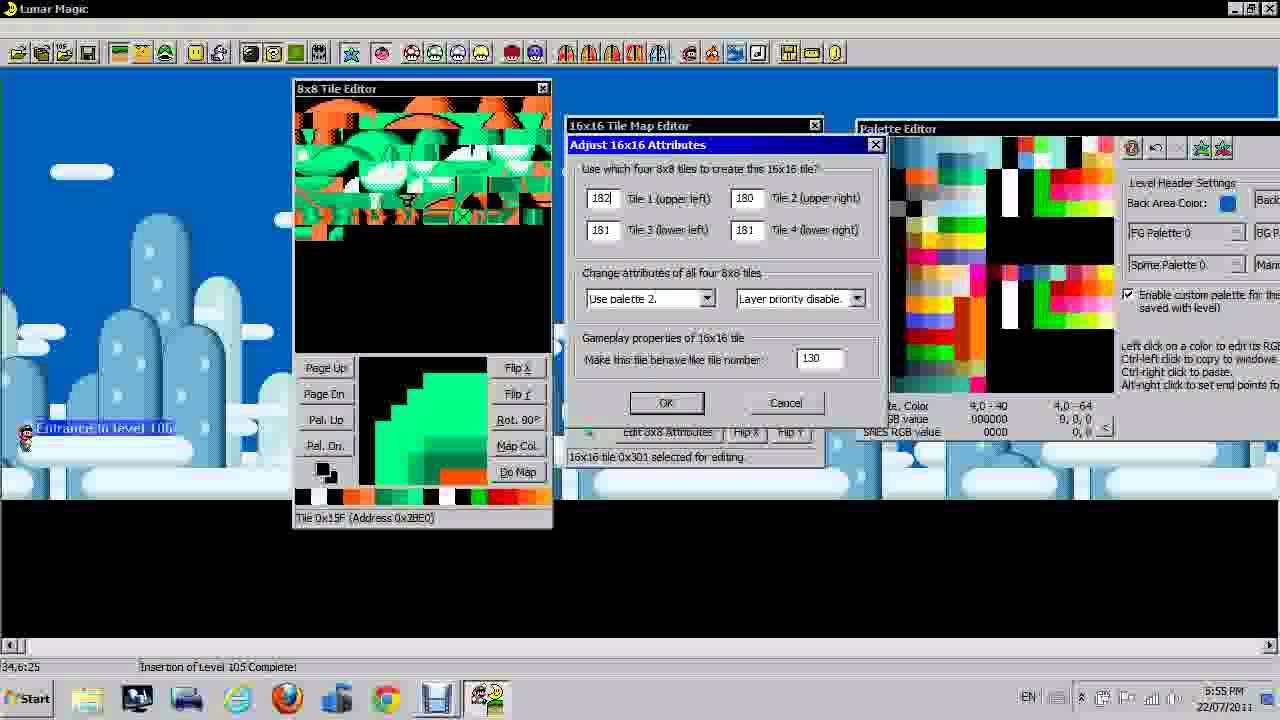Click Flip X in 8x8 Tile Editor
The width and height of the screenshot is (1280, 720).
(517, 368)
